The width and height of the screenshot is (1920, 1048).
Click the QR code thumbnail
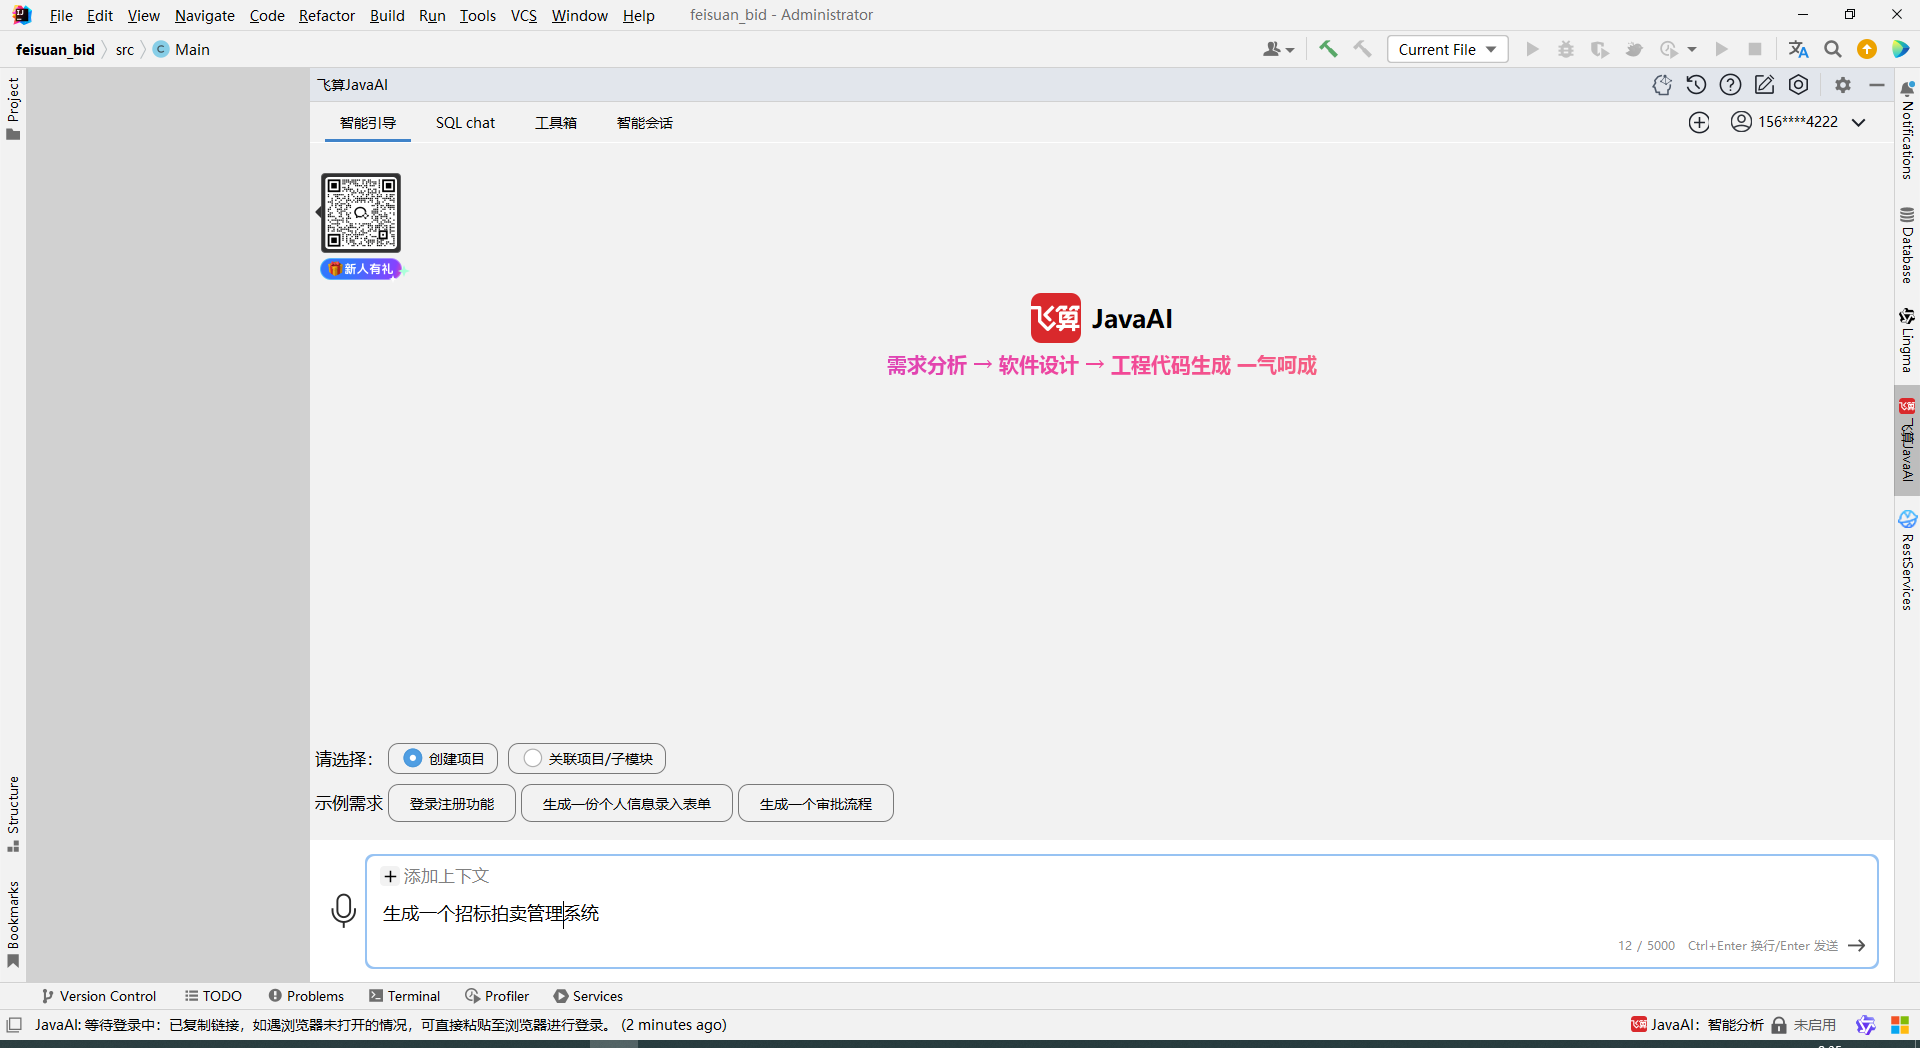361,212
